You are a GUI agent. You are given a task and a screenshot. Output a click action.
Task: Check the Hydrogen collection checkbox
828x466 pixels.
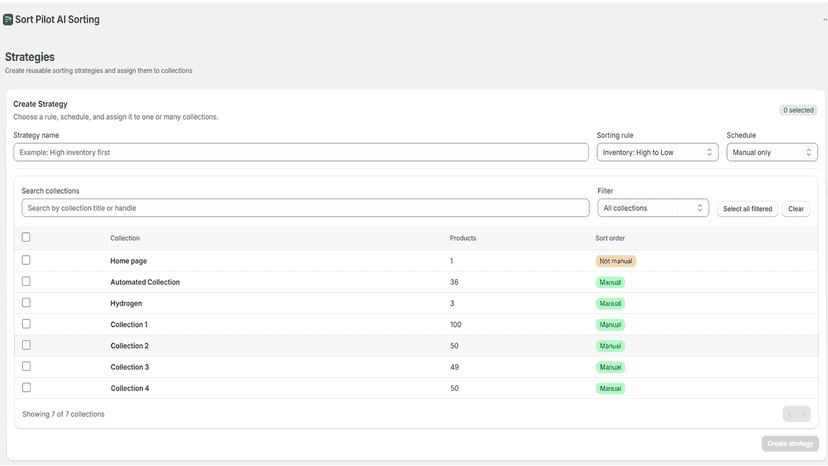click(26, 302)
